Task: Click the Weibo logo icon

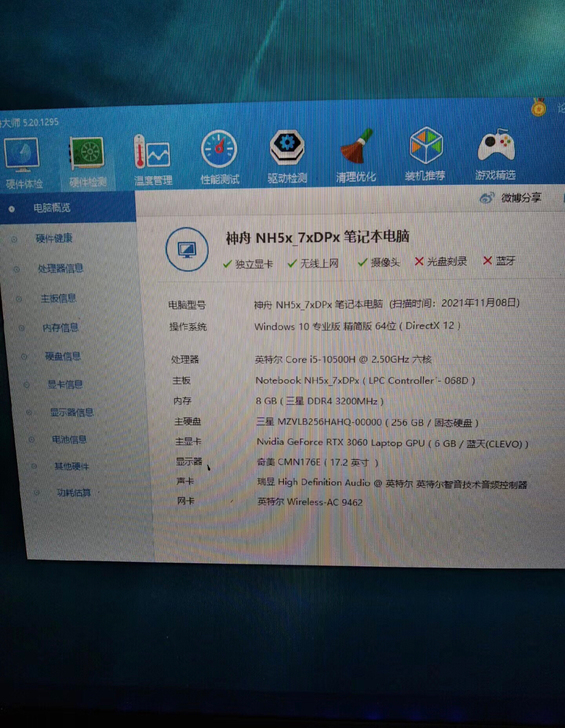Action: (487, 198)
